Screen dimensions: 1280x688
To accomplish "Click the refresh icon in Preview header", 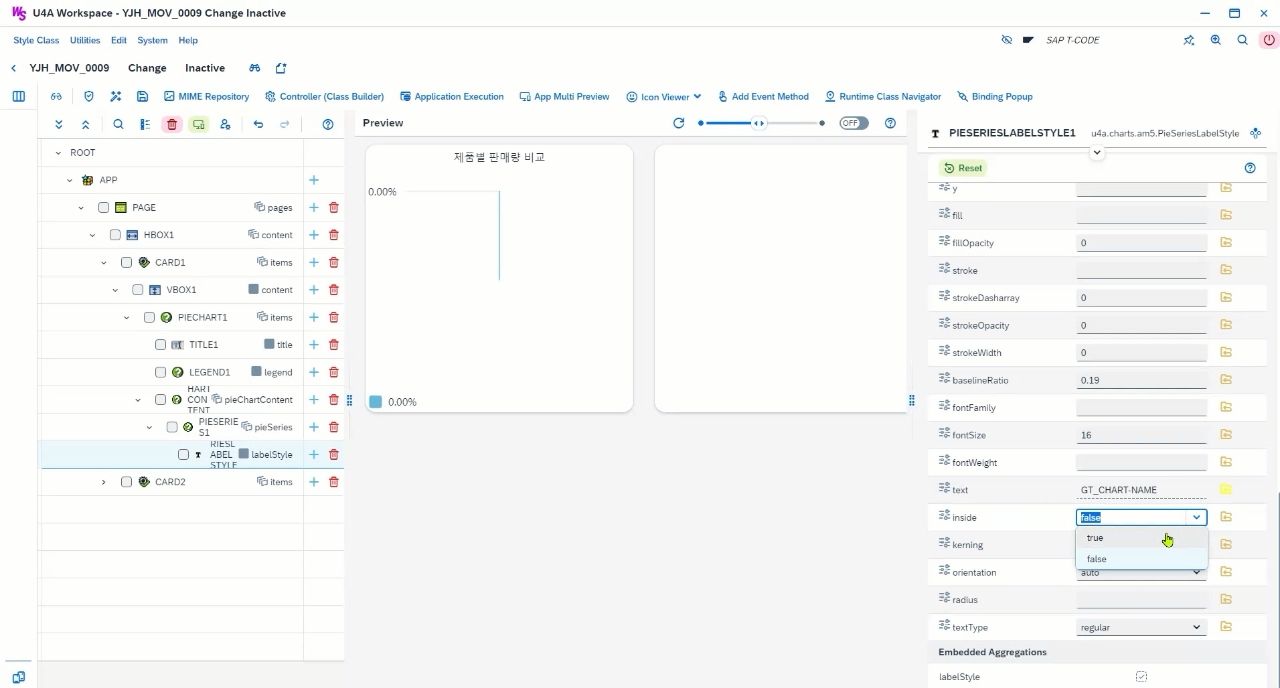I will pyautogui.click(x=679, y=123).
